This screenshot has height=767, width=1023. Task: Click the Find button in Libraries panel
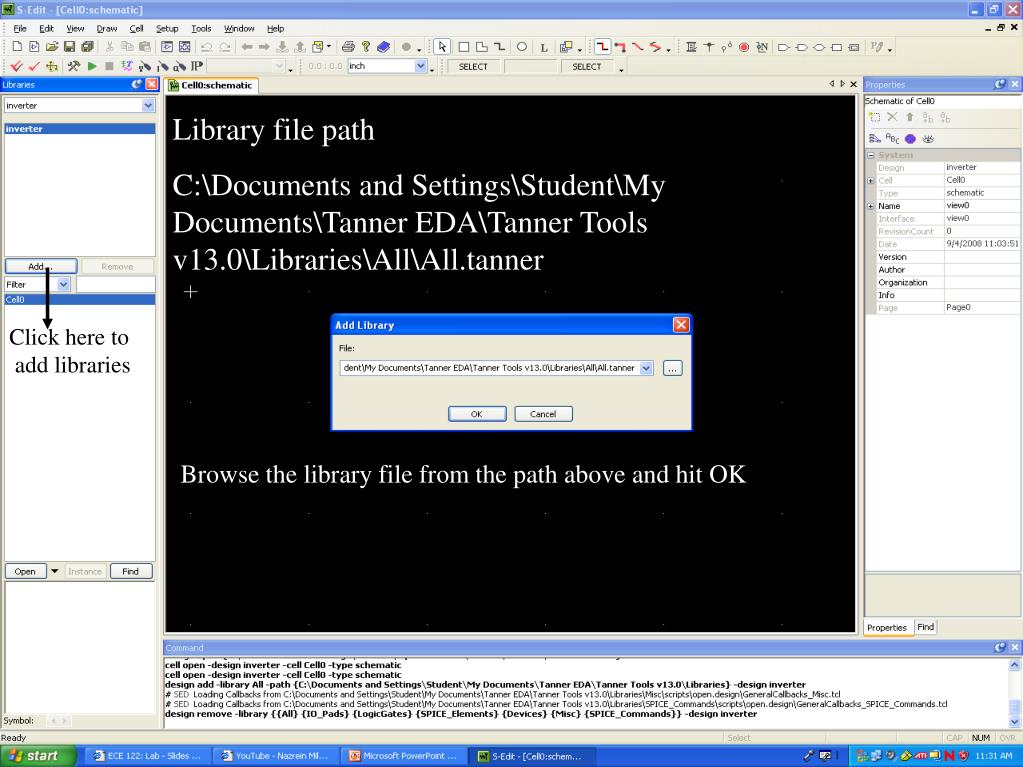[x=130, y=571]
